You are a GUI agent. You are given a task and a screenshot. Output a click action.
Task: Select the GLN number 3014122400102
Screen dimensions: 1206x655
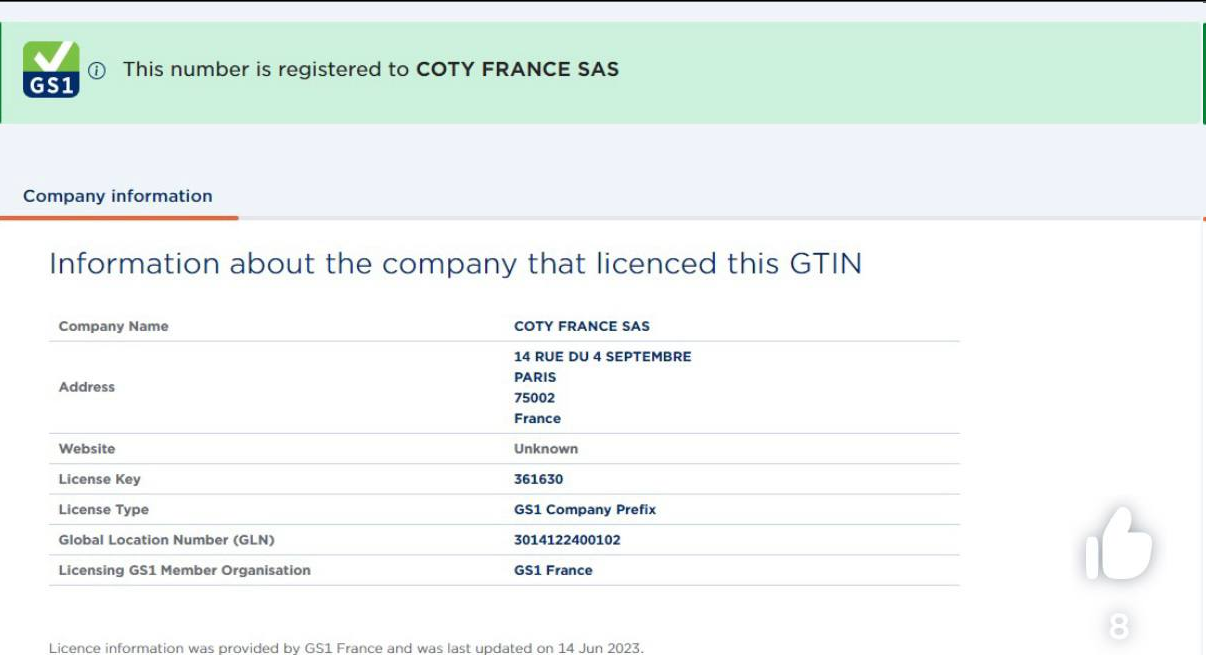pos(567,540)
